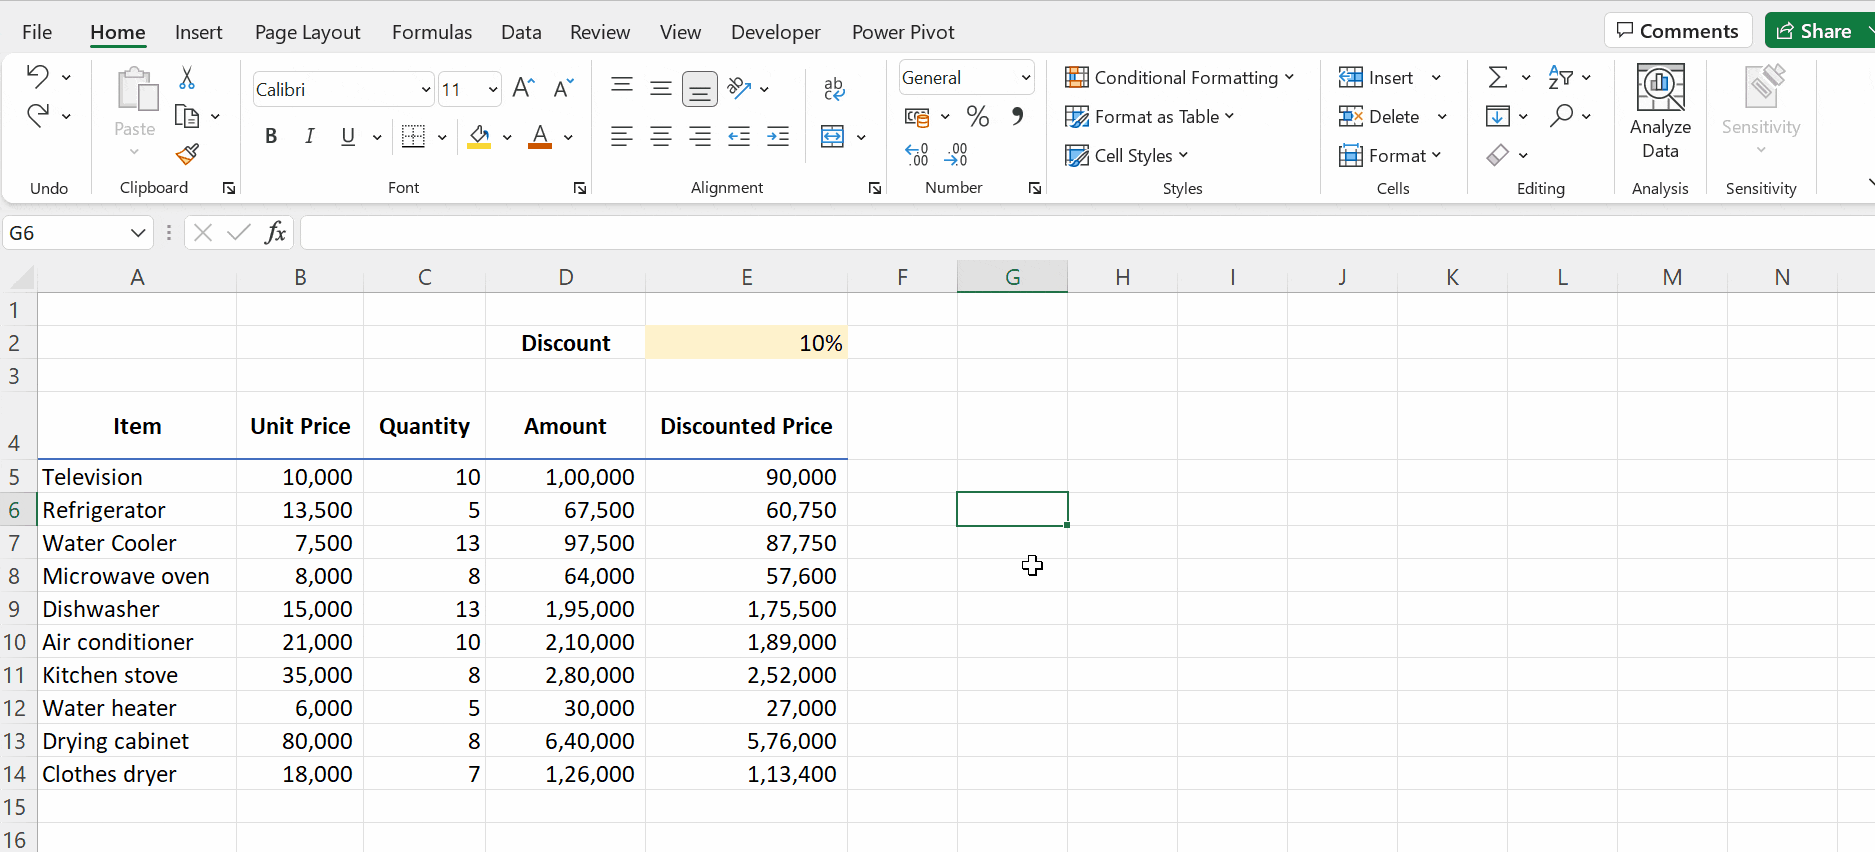This screenshot has height=852, width=1875.
Task: Apply Comma Style format
Action: [x=1017, y=116]
